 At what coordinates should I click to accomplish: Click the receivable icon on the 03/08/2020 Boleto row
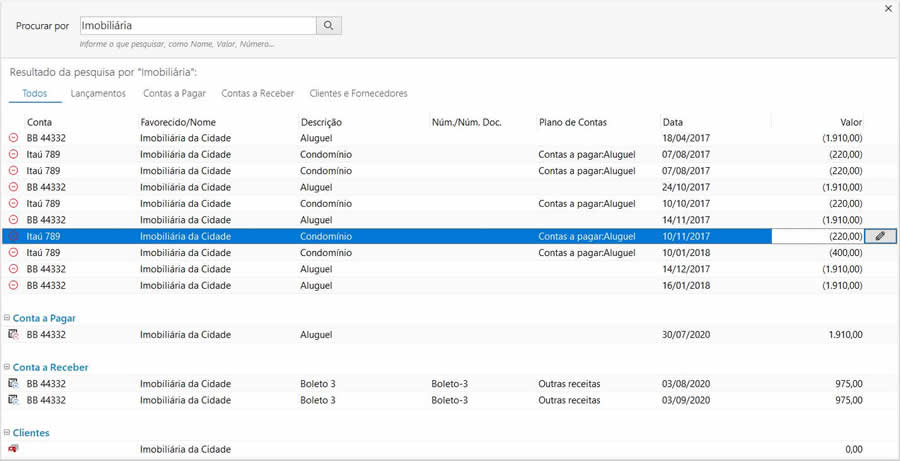(13, 384)
